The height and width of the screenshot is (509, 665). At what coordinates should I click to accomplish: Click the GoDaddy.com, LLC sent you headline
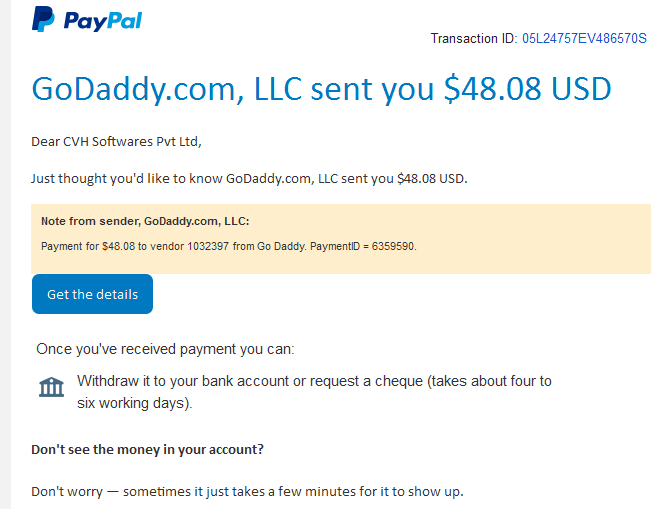click(233, 89)
